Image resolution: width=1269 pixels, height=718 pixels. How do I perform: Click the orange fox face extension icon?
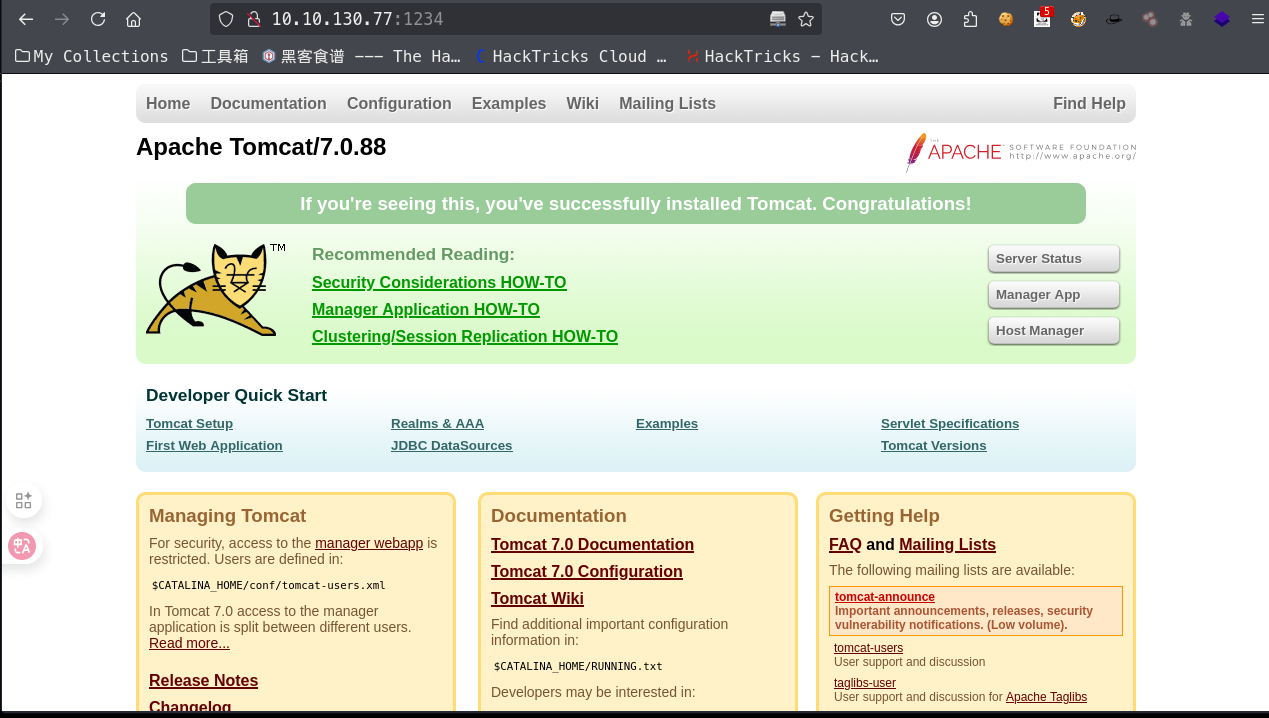pyautogui.click(x=1078, y=19)
